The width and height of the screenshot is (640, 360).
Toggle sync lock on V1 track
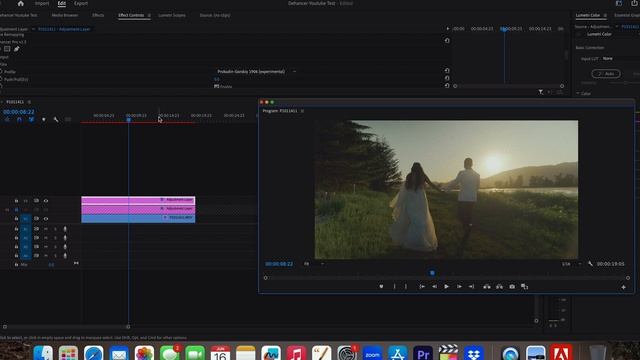(x=36, y=218)
